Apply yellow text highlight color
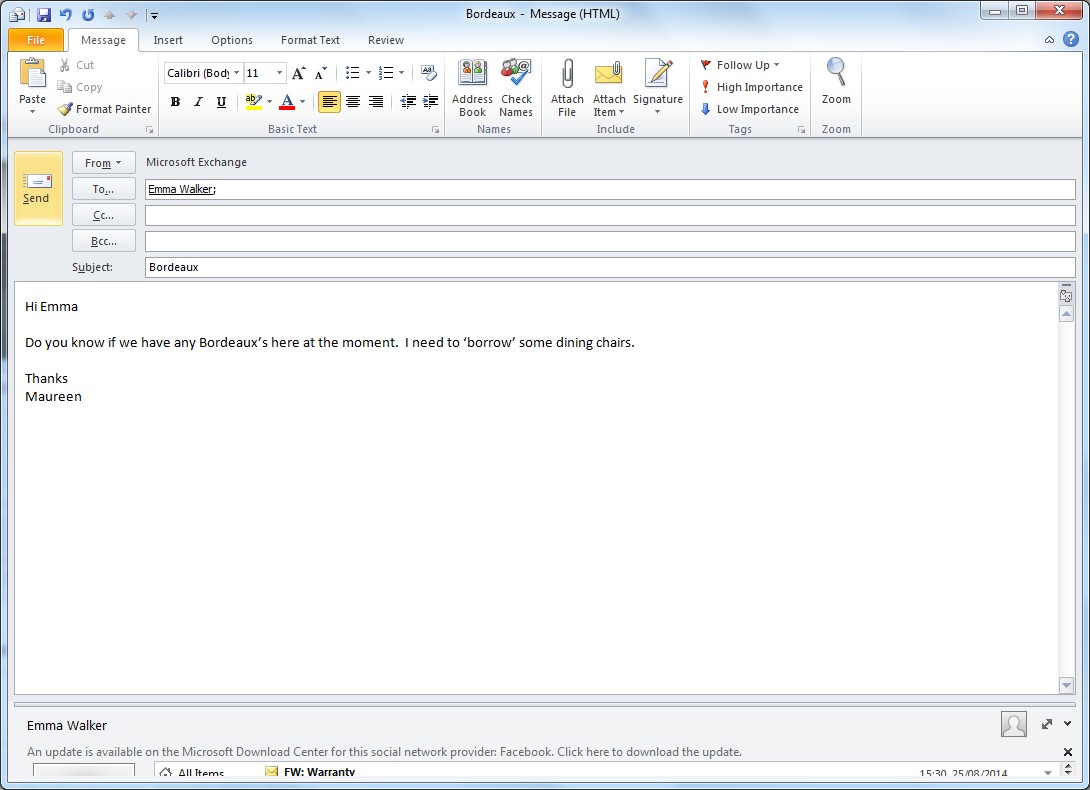Screen dimensions: 1090x790 tap(254, 102)
